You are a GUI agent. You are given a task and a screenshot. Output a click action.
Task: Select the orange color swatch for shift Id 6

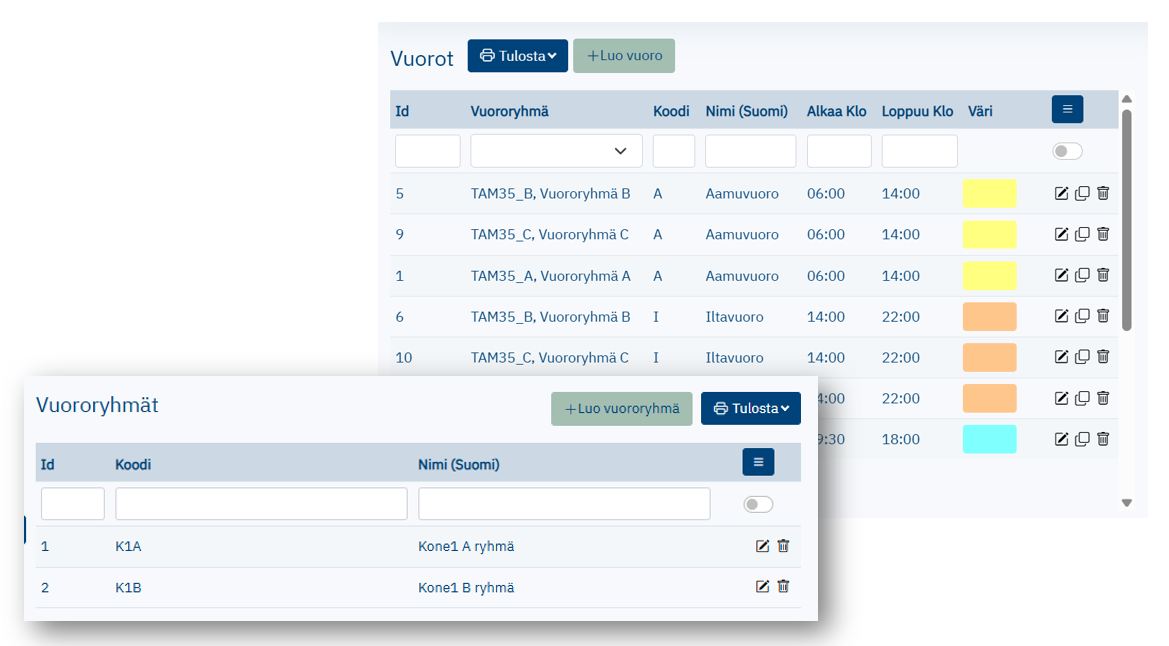click(x=989, y=316)
